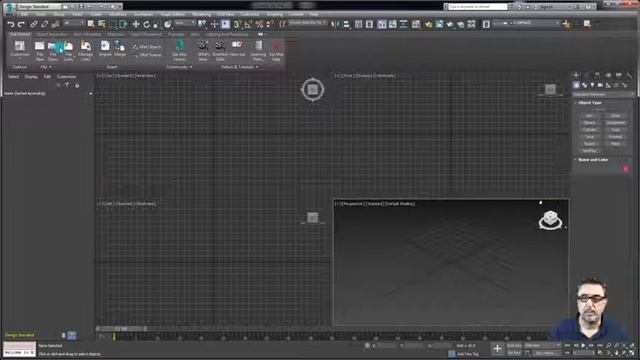Screen dimensions: 640x360
Task: Click the large plus Set Keys button
Action: 497,349
